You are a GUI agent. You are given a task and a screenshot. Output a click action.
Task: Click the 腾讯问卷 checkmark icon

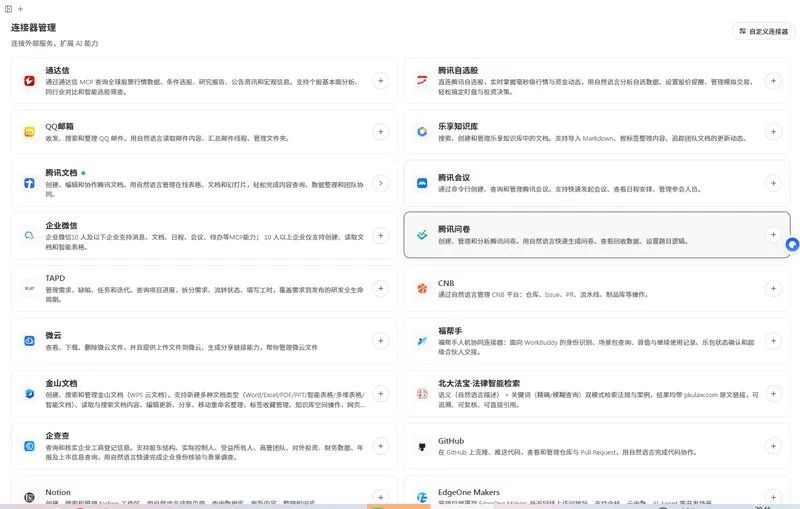[x=422, y=235]
